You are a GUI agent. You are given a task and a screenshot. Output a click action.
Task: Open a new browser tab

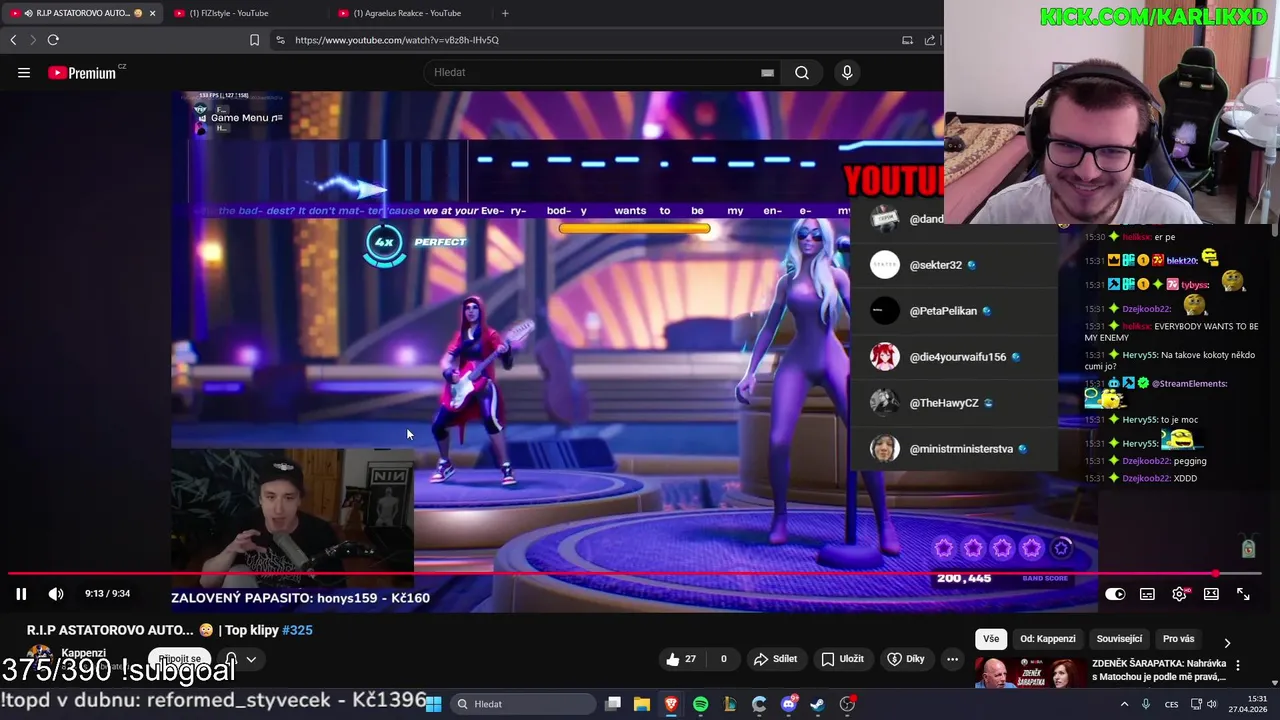[505, 13]
